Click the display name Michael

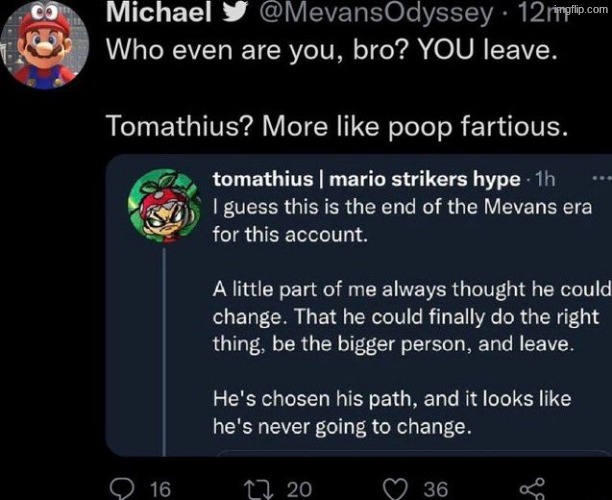coord(158,12)
